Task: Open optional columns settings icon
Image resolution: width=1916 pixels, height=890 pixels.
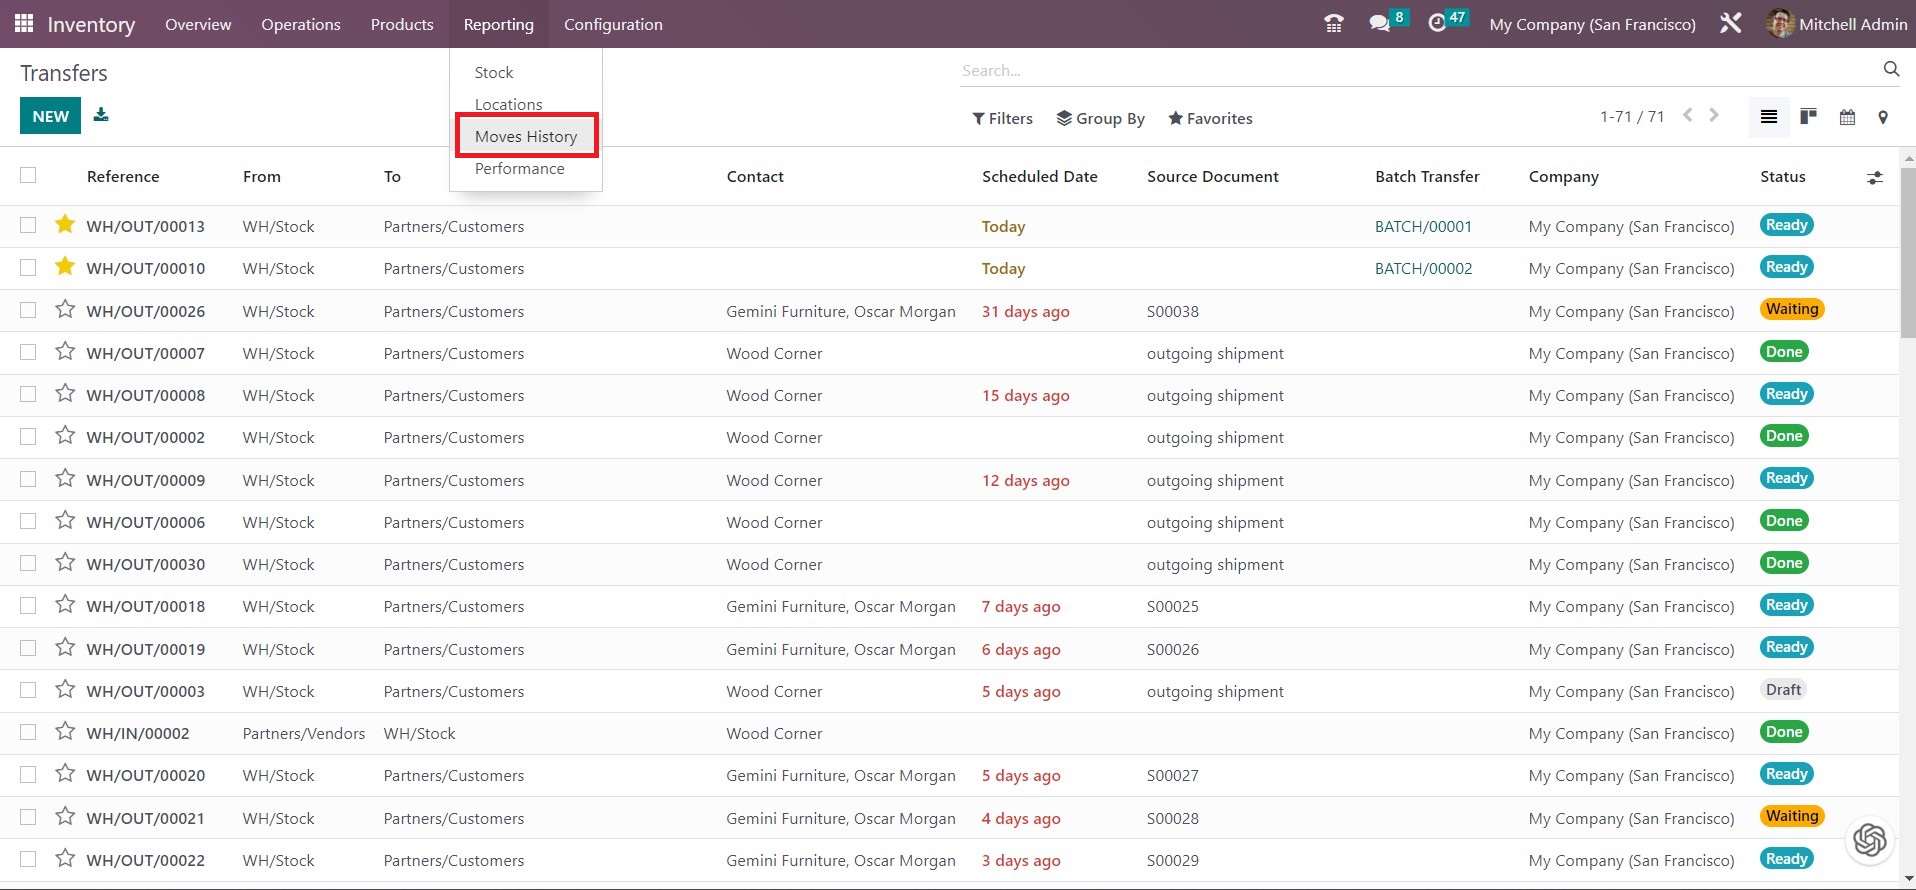Action: (x=1875, y=177)
